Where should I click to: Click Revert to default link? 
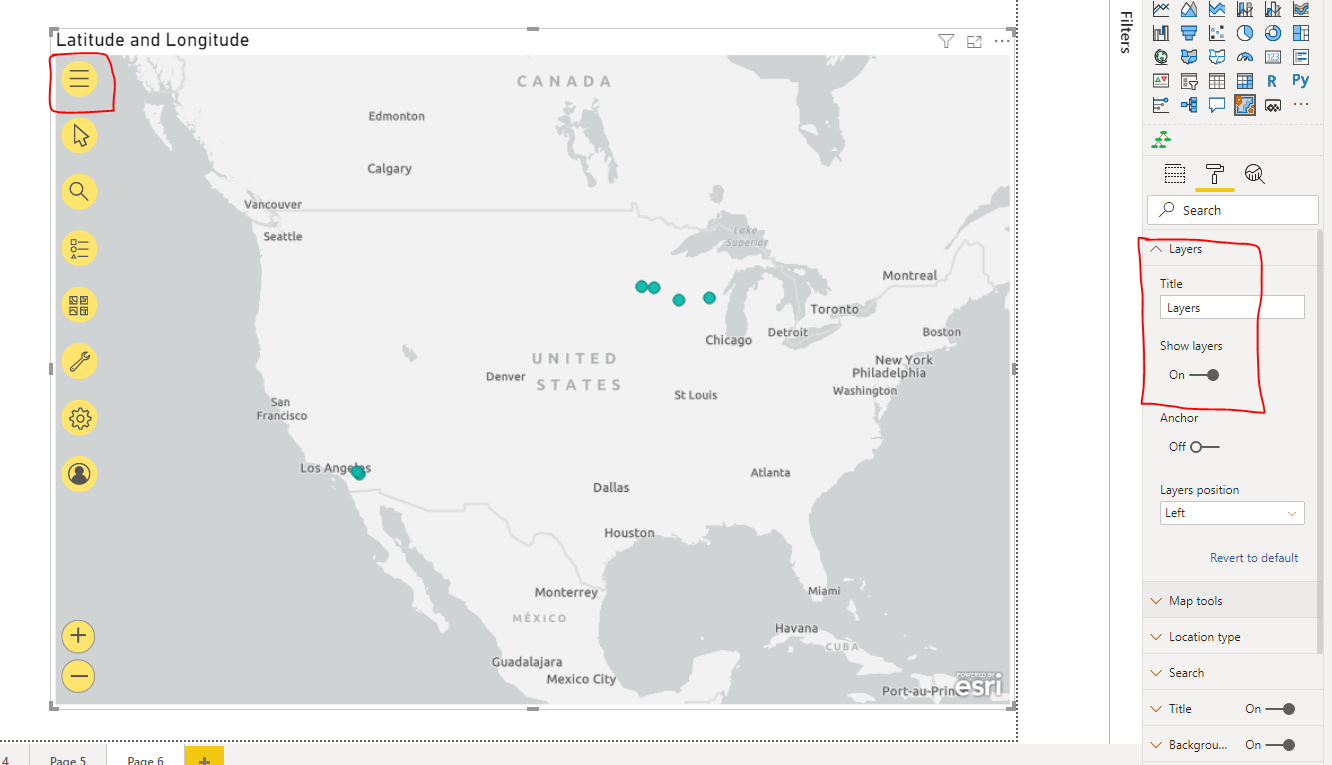pyautogui.click(x=1254, y=558)
